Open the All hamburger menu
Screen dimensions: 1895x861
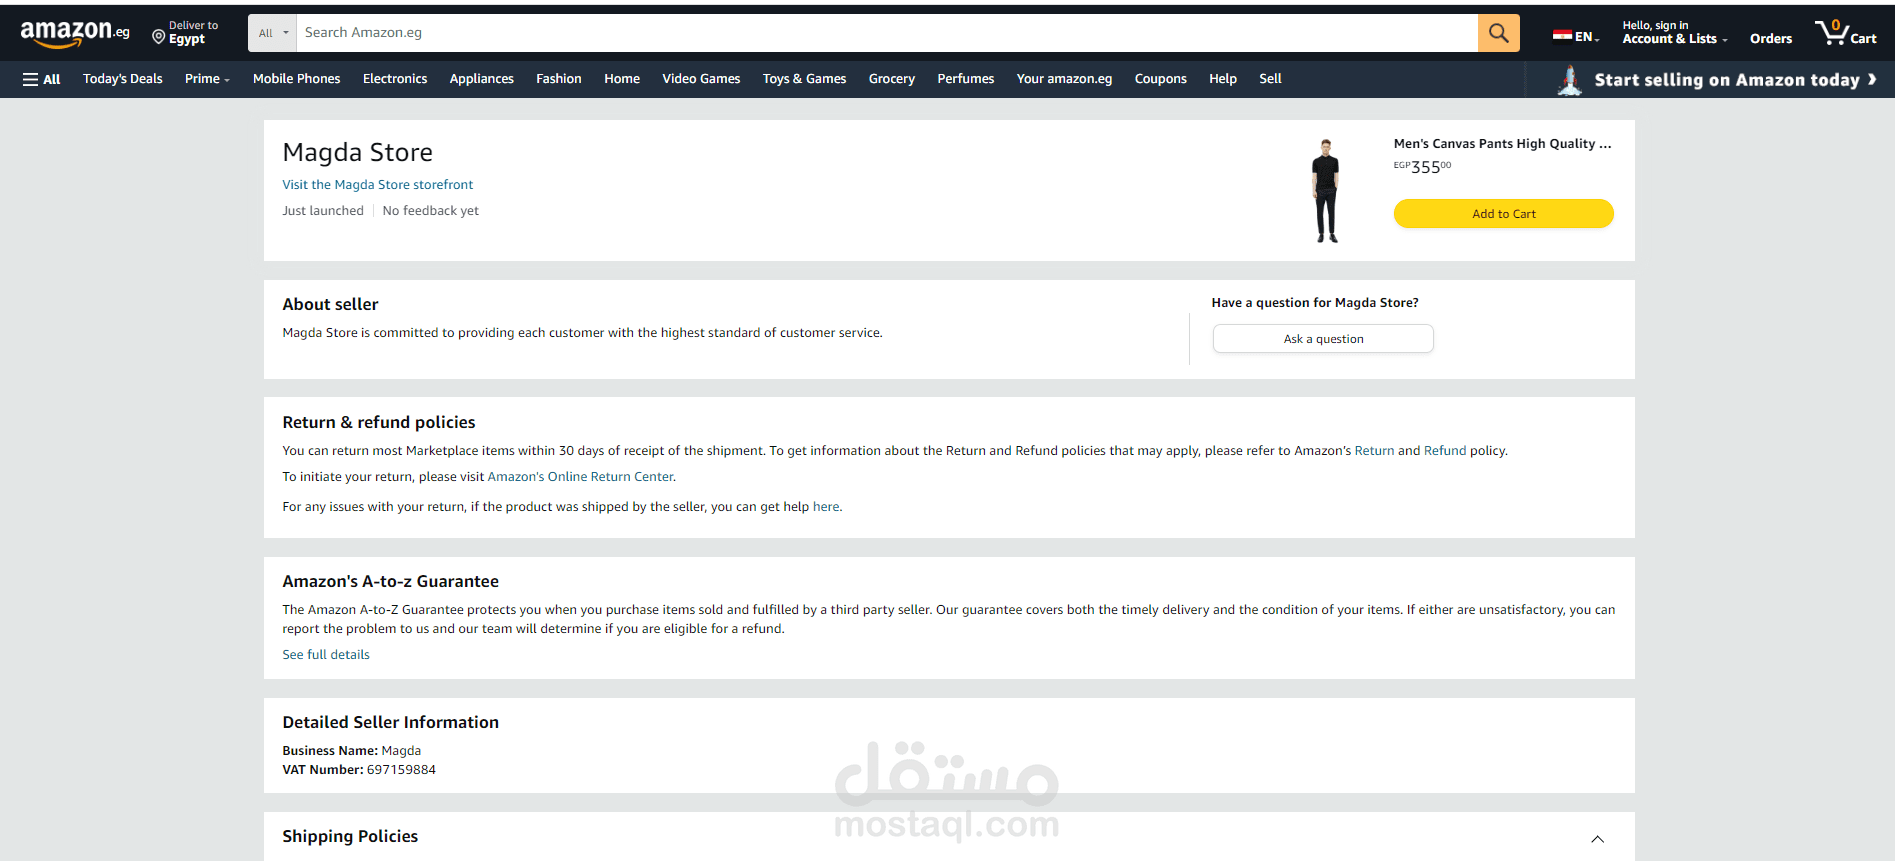41,79
